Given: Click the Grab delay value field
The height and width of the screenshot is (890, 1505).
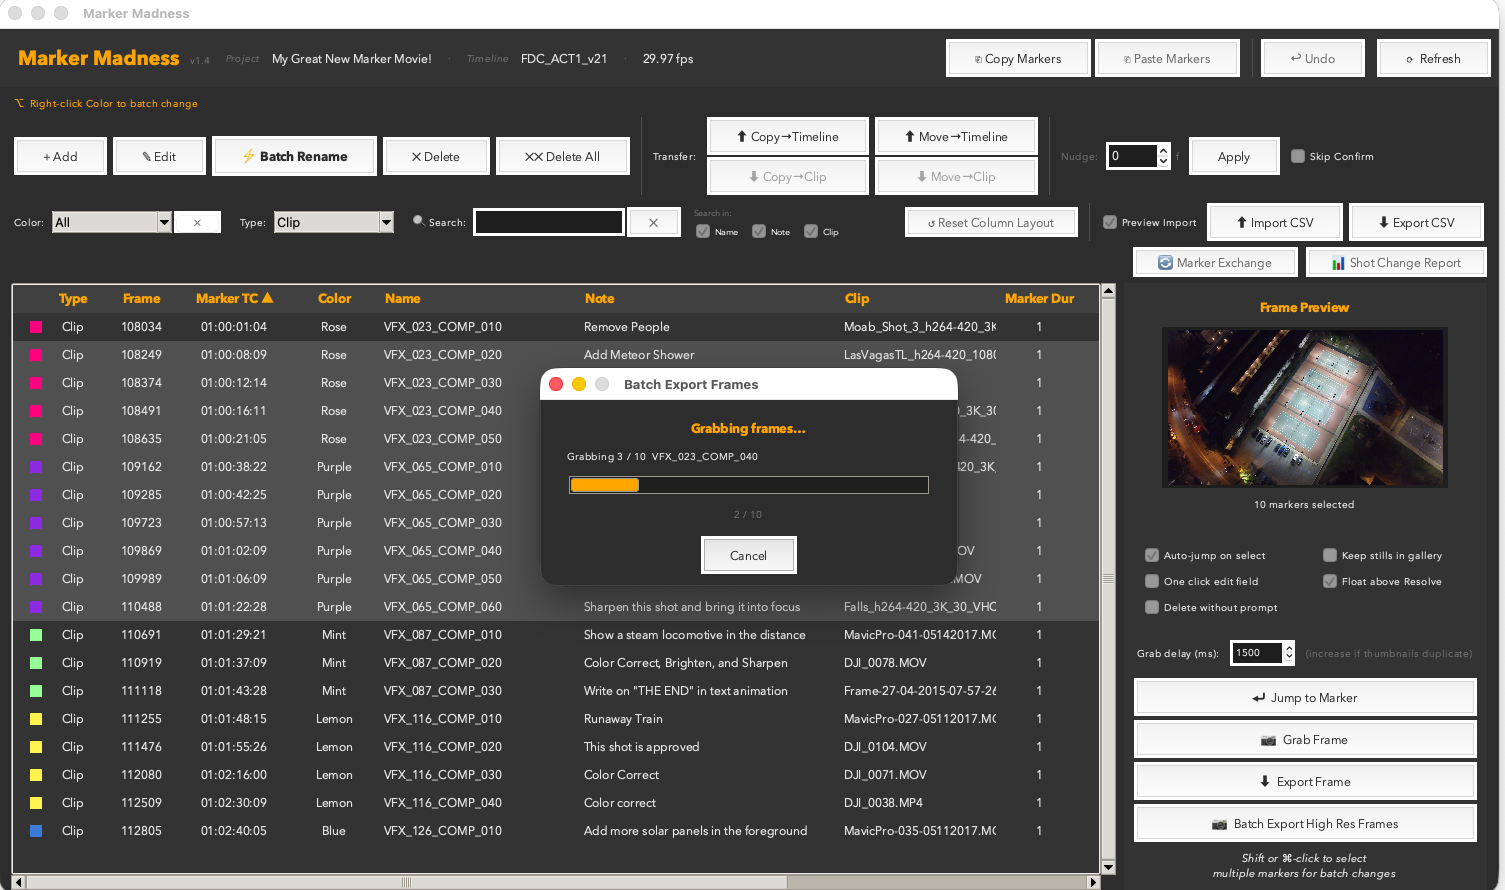Looking at the screenshot, I should [1257, 653].
